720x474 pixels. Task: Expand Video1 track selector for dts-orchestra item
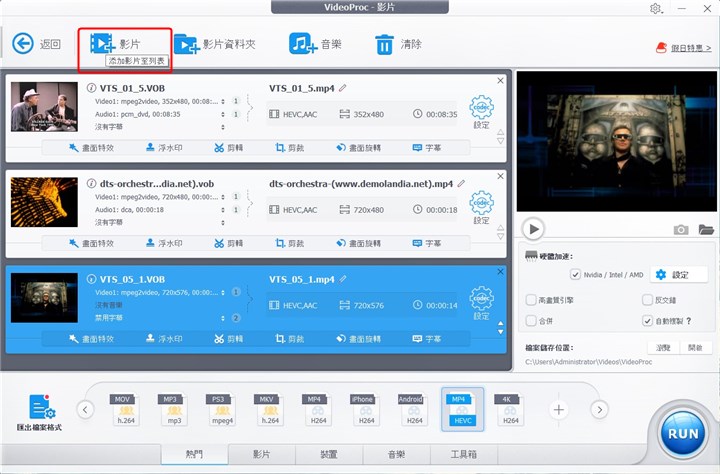pos(223,197)
